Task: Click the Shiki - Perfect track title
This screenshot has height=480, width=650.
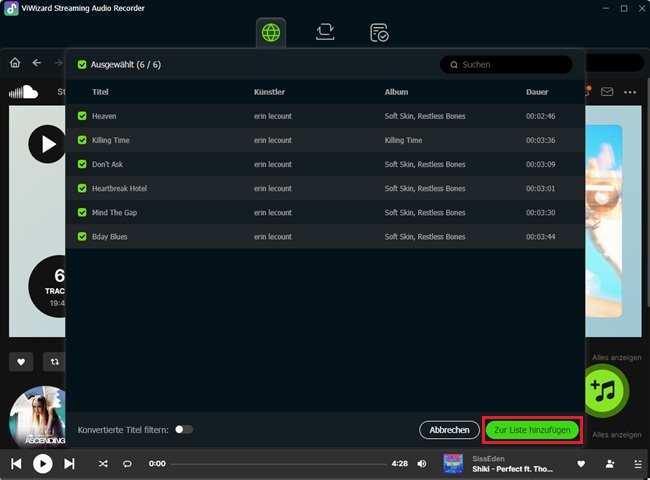Action: click(x=512, y=469)
